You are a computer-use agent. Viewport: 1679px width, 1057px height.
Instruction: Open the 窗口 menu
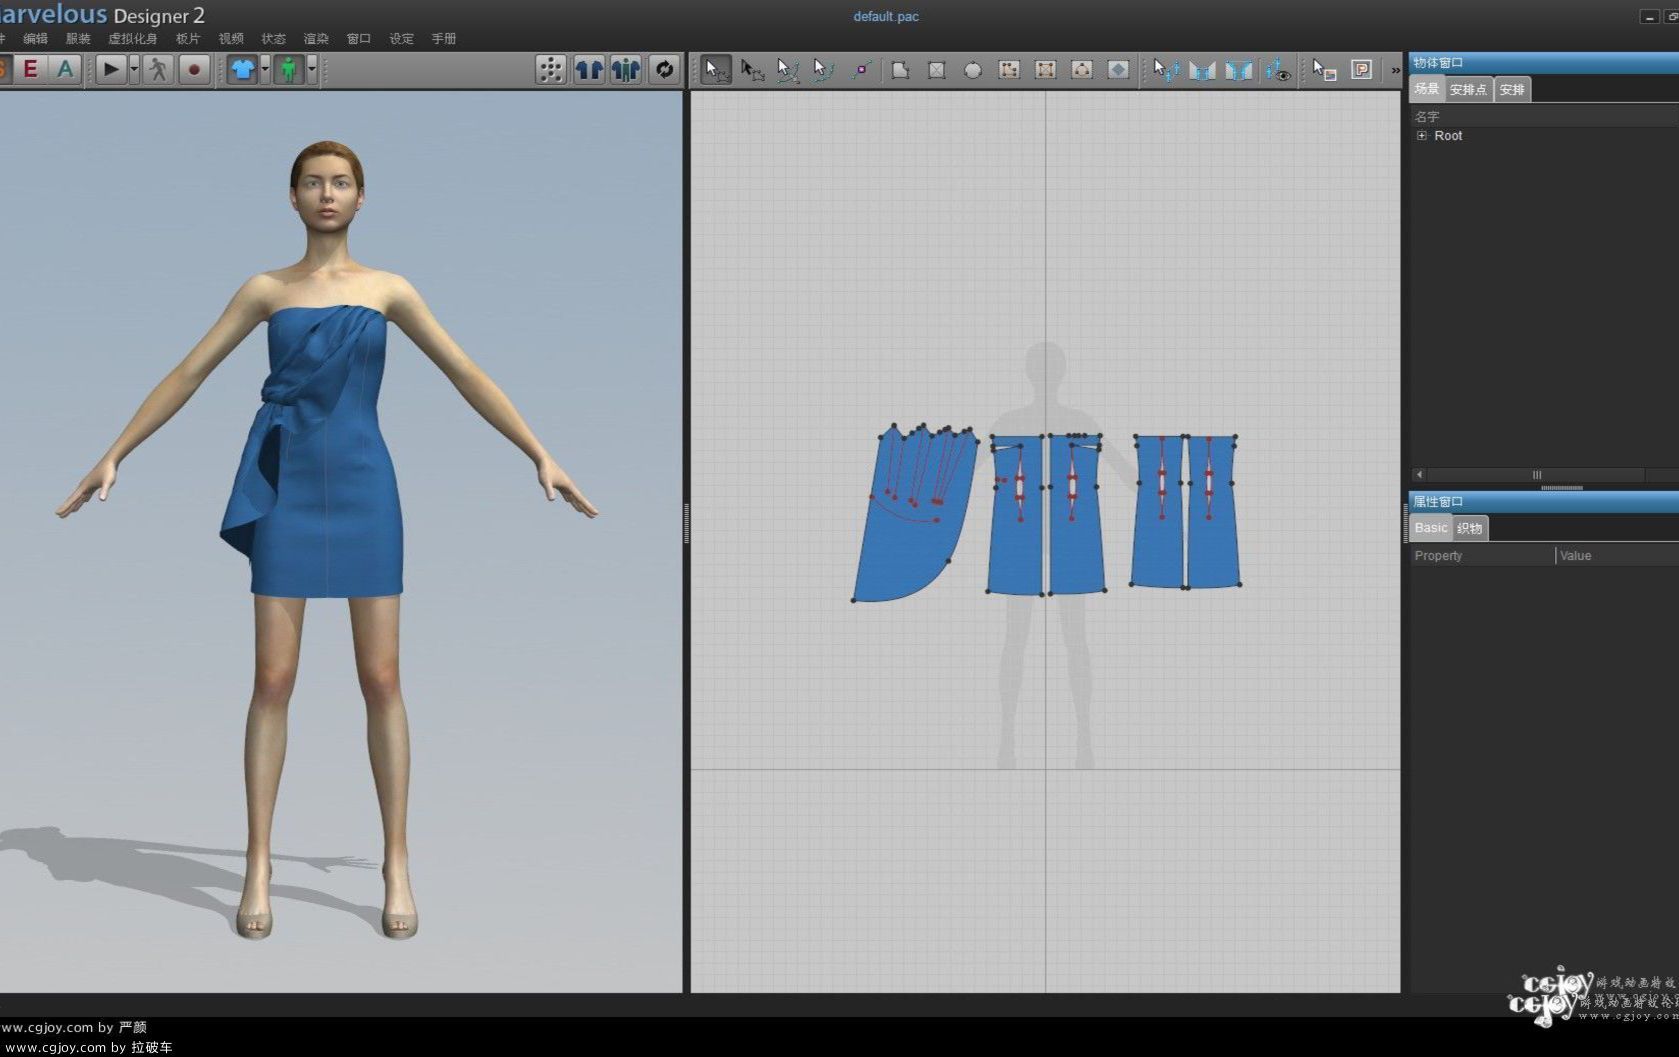(x=358, y=38)
